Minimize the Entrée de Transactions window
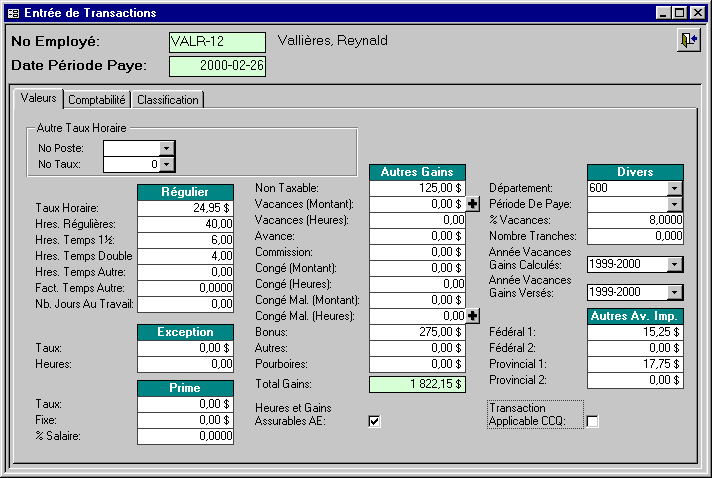712x478 pixels. 663,13
